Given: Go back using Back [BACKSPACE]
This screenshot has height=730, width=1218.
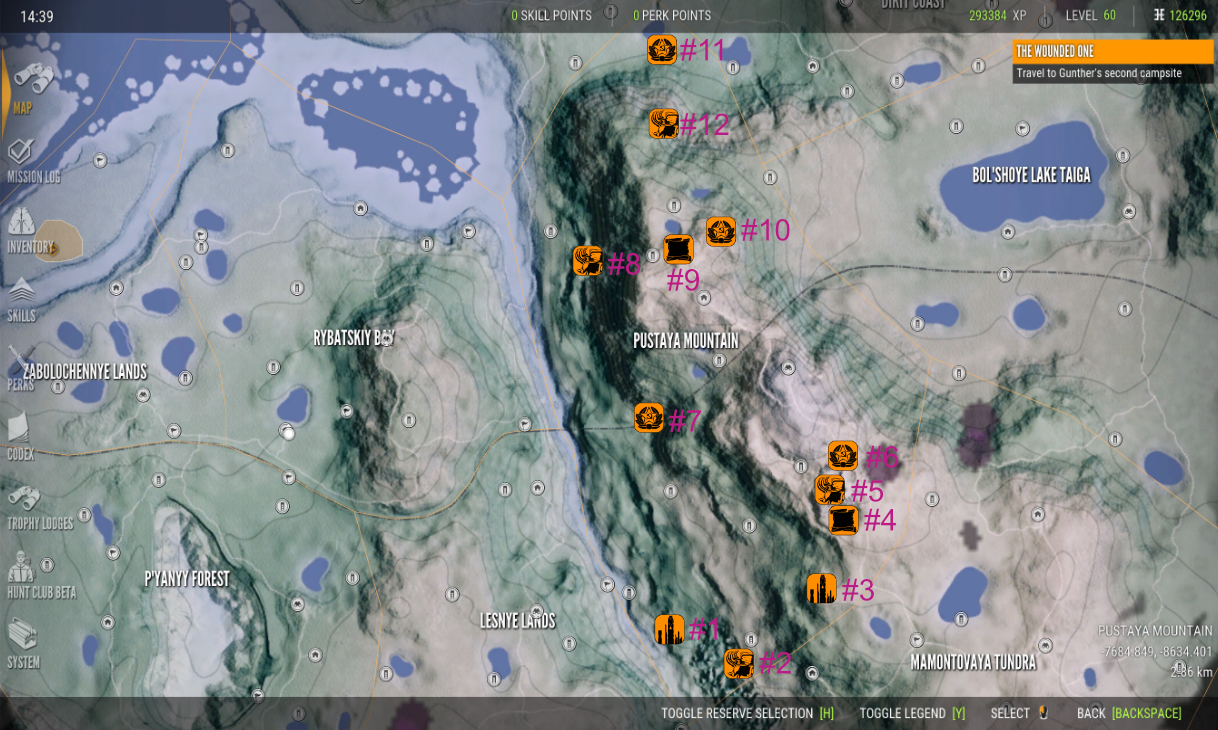Looking at the screenshot, I should click(x=1129, y=713).
